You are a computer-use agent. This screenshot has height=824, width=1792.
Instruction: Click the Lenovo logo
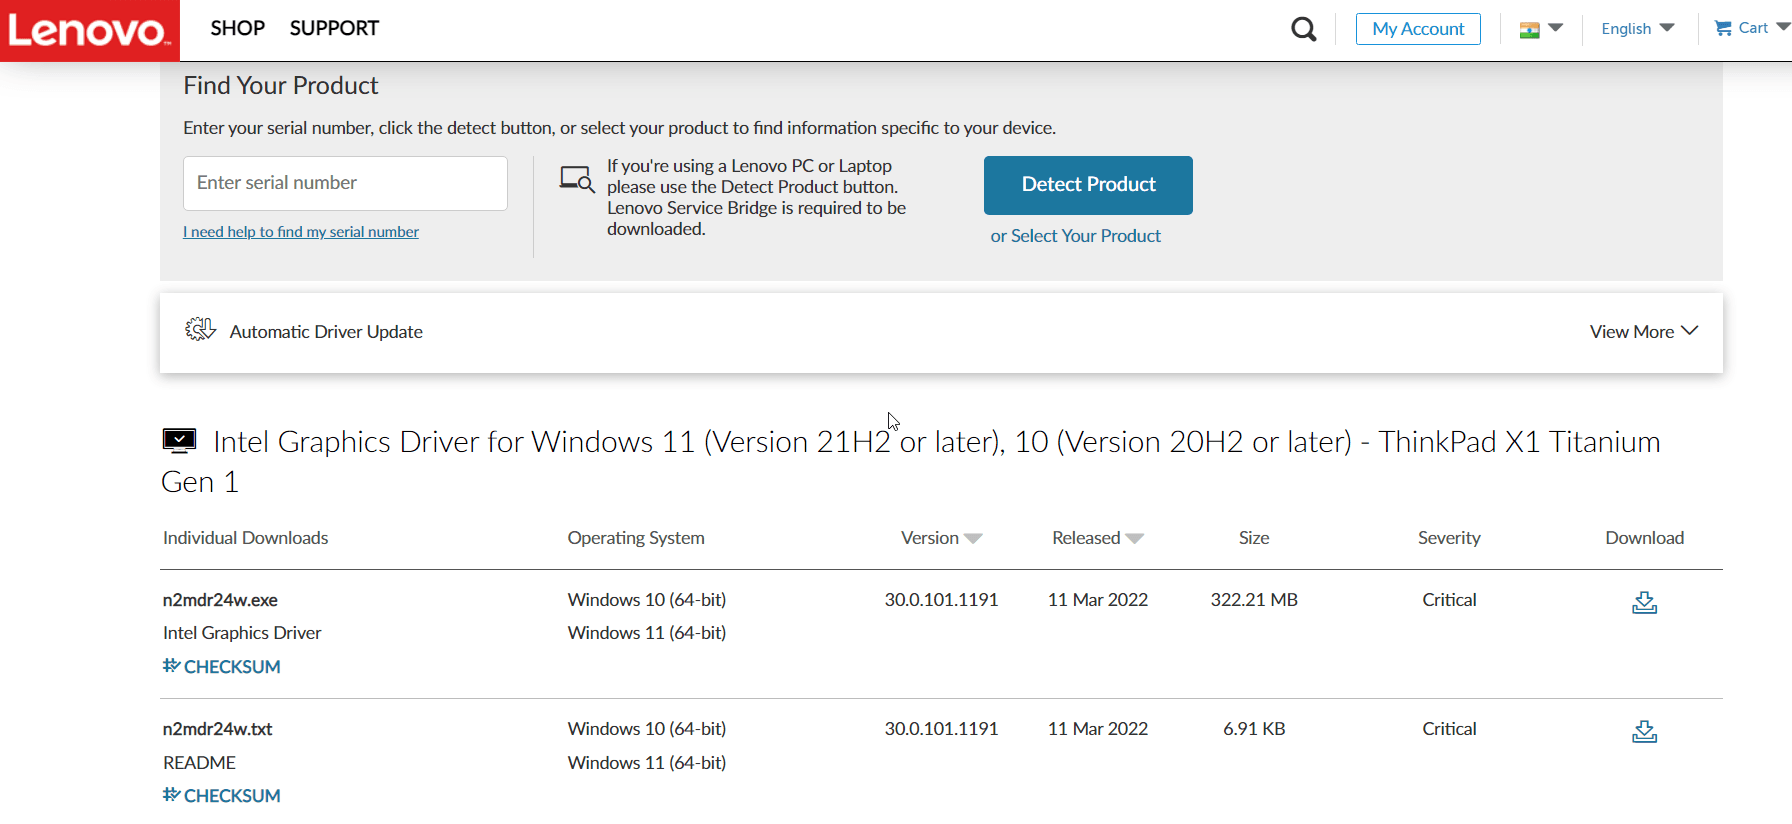pos(89,30)
